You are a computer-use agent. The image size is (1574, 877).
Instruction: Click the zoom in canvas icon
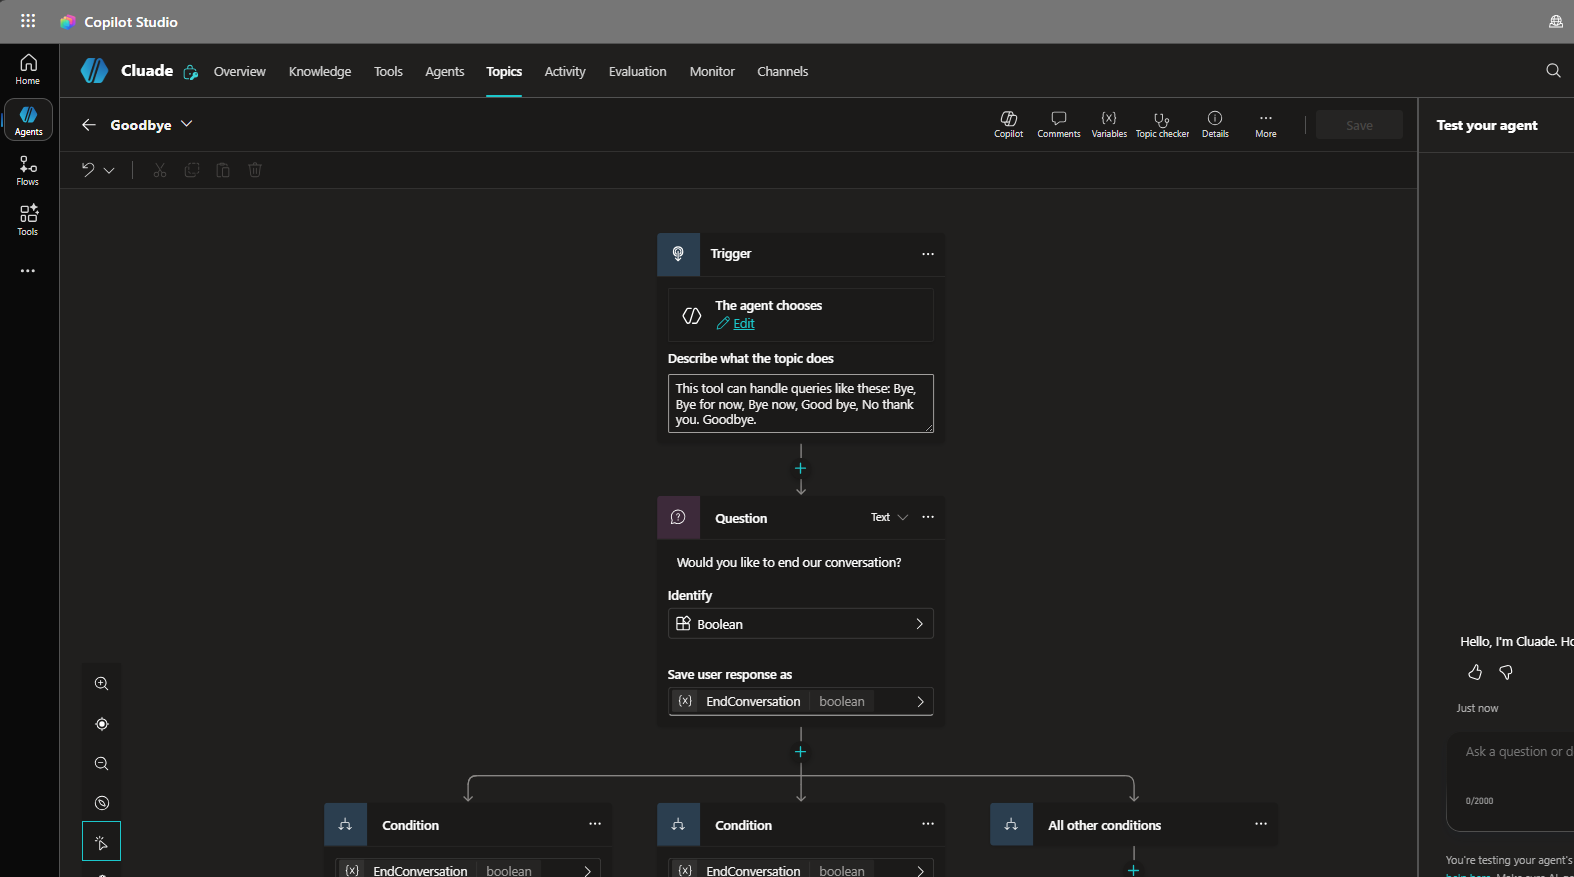[x=101, y=684]
